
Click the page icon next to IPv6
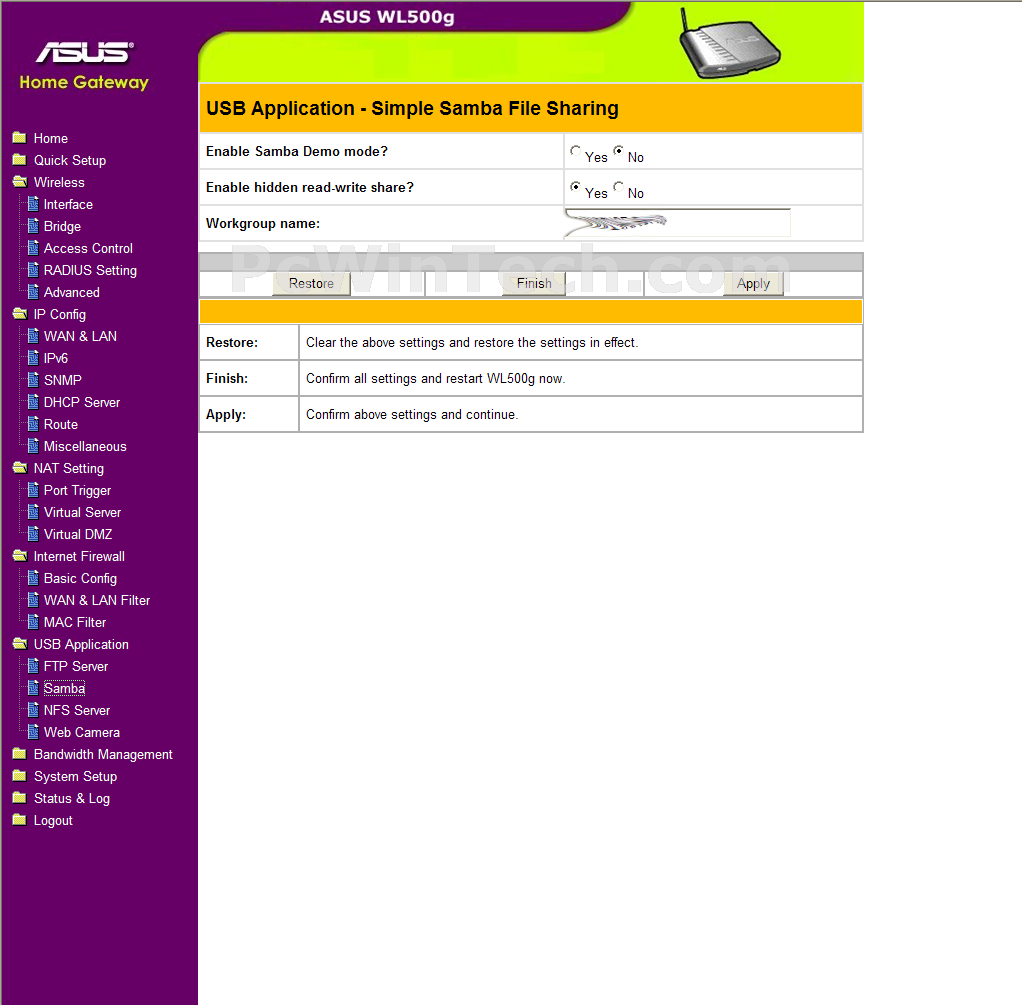(x=33, y=358)
